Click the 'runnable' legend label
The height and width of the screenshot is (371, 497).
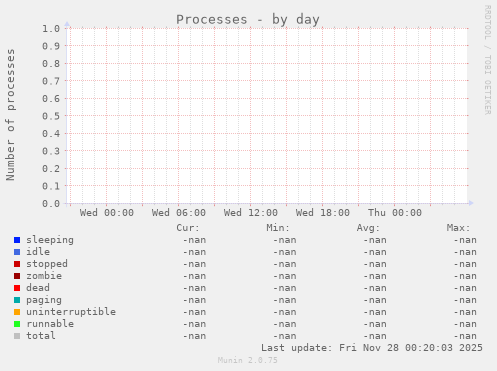tap(50, 324)
